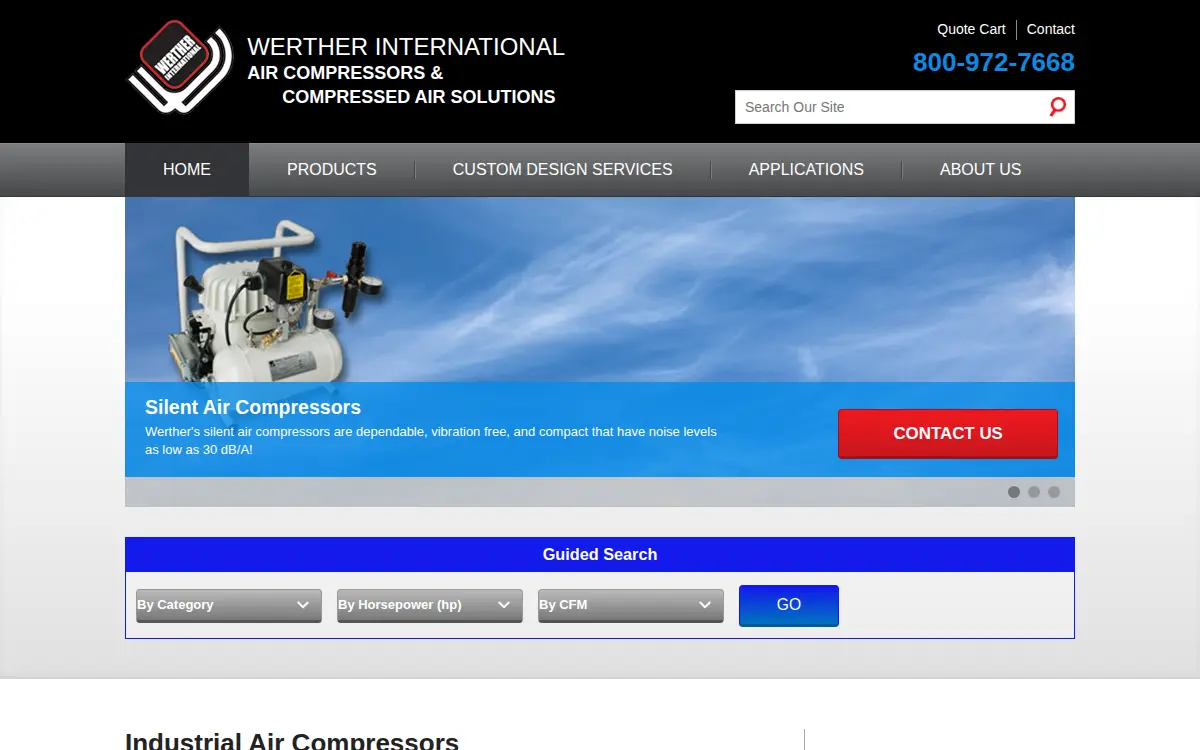Click the phone number 800-972-7668
The image size is (1200, 750).
pos(993,62)
